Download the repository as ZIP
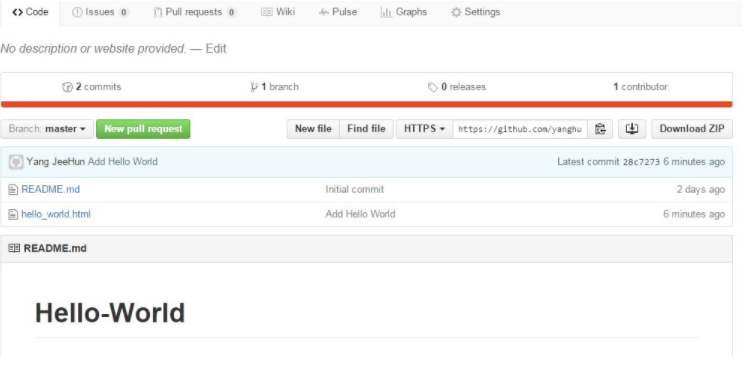748x365 pixels. click(692, 129)
